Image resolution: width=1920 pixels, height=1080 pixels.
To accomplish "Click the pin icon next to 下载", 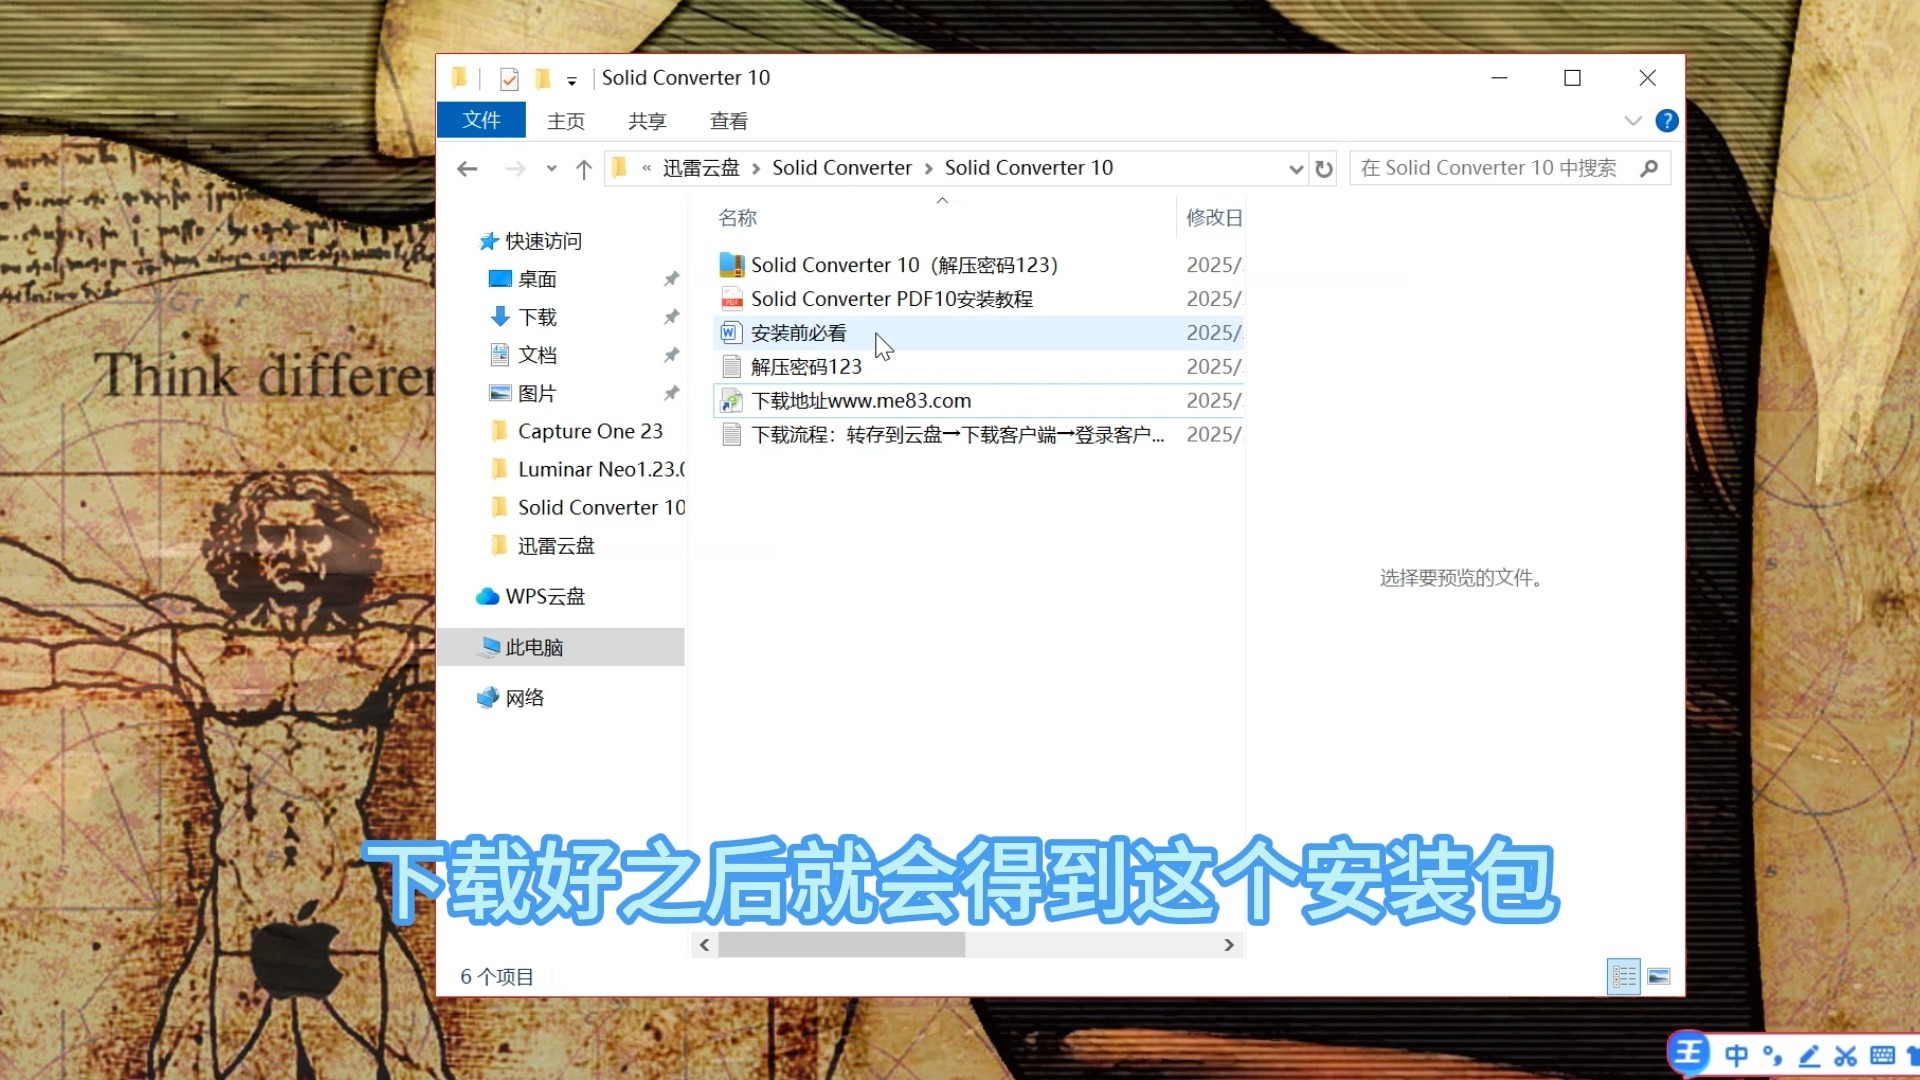I will (x=671, y=317).
